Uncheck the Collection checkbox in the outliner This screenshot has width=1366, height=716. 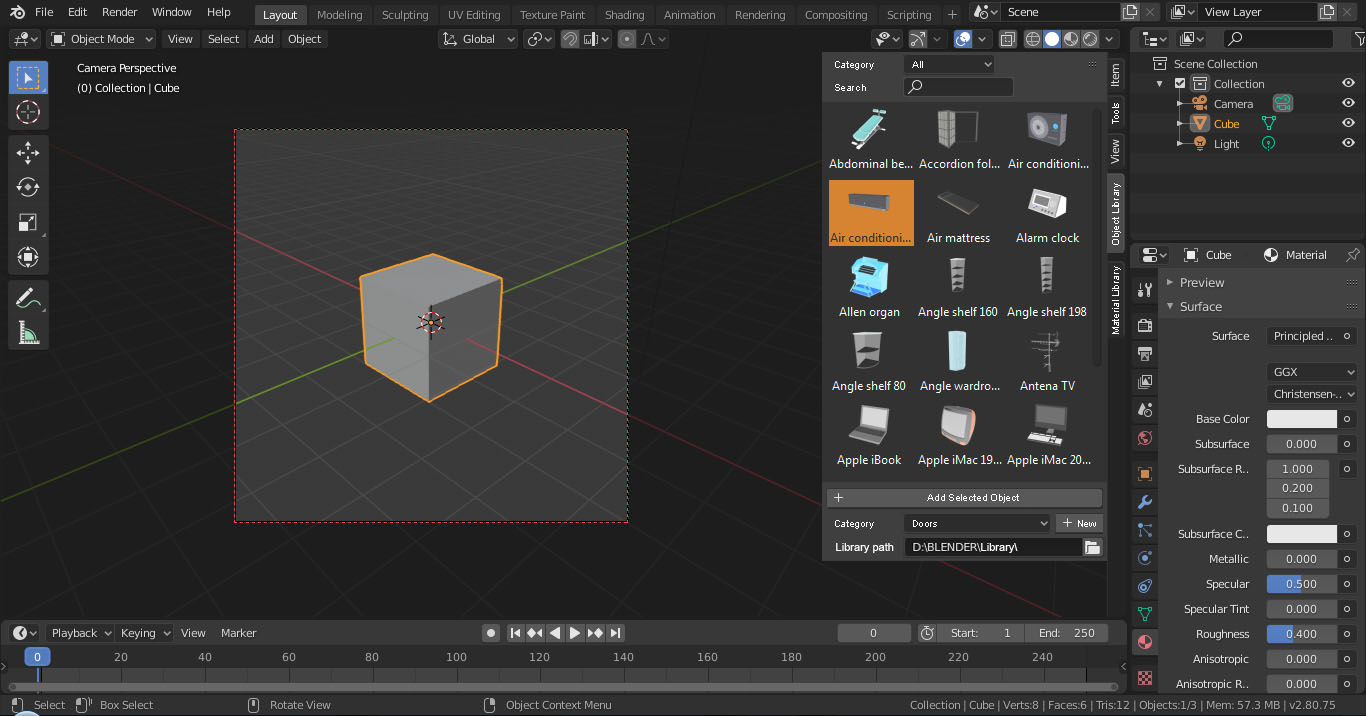click(x=1180, y=83)
